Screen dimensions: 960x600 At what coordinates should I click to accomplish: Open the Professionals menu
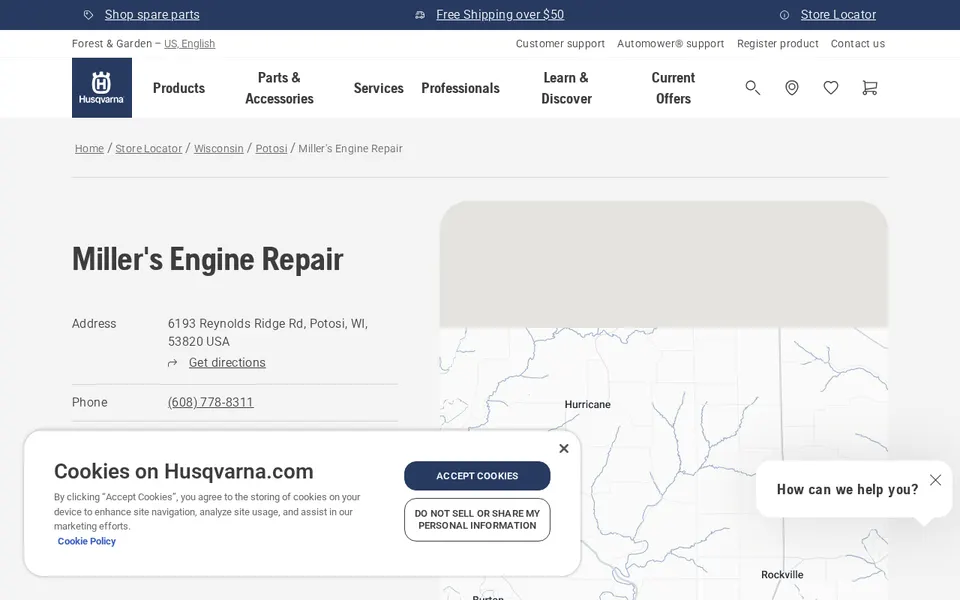[460, 88]
